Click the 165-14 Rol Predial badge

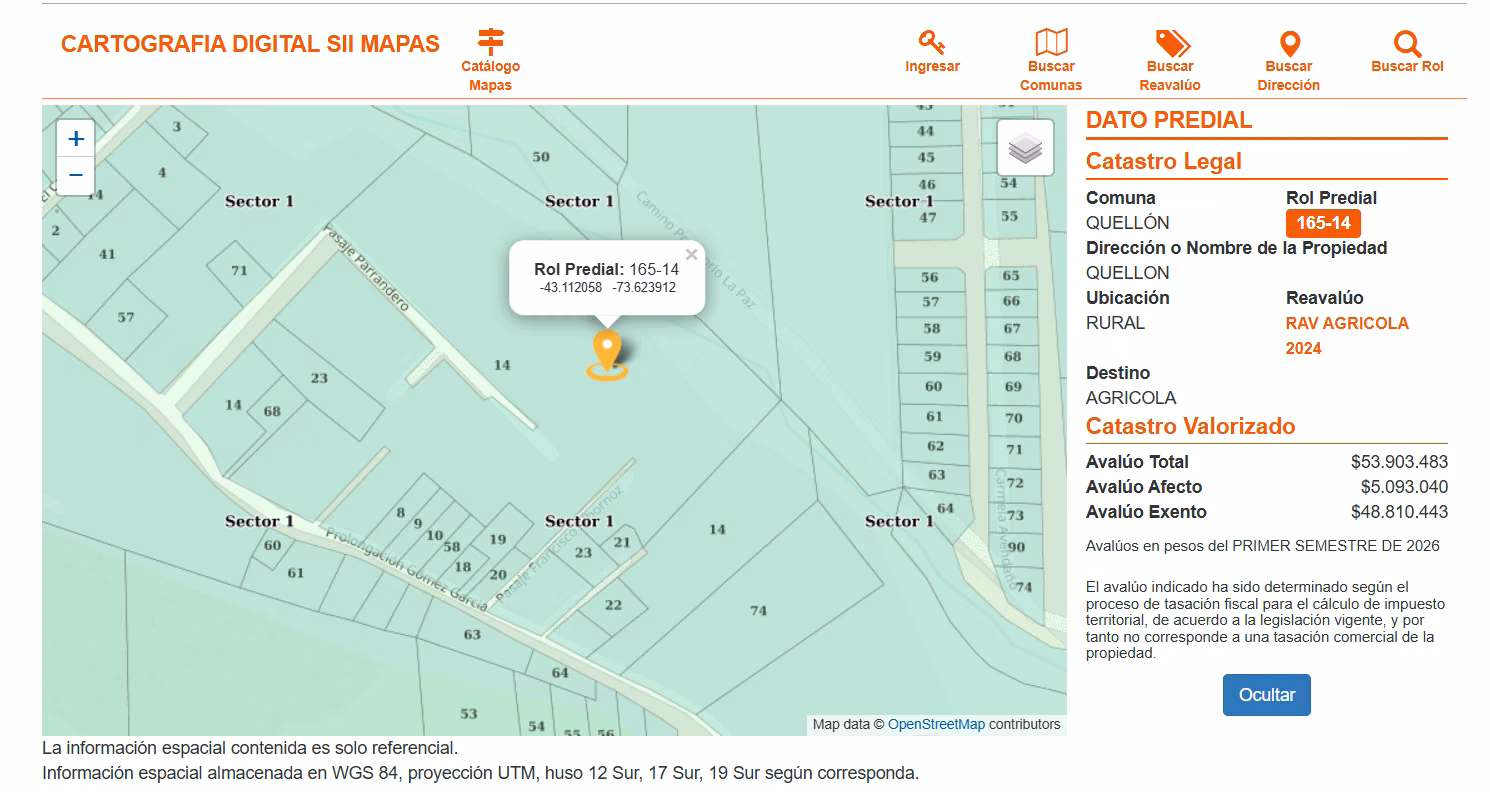tap(1323, 223)
